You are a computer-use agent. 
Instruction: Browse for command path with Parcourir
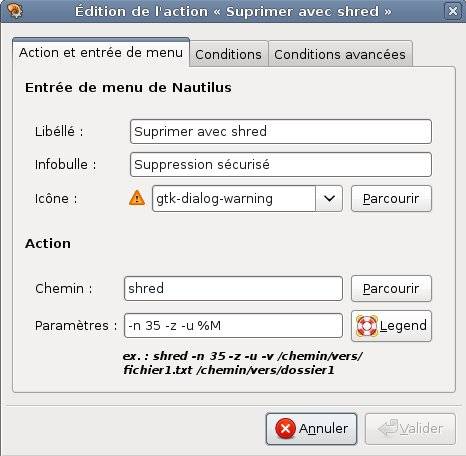pos(391,289)
